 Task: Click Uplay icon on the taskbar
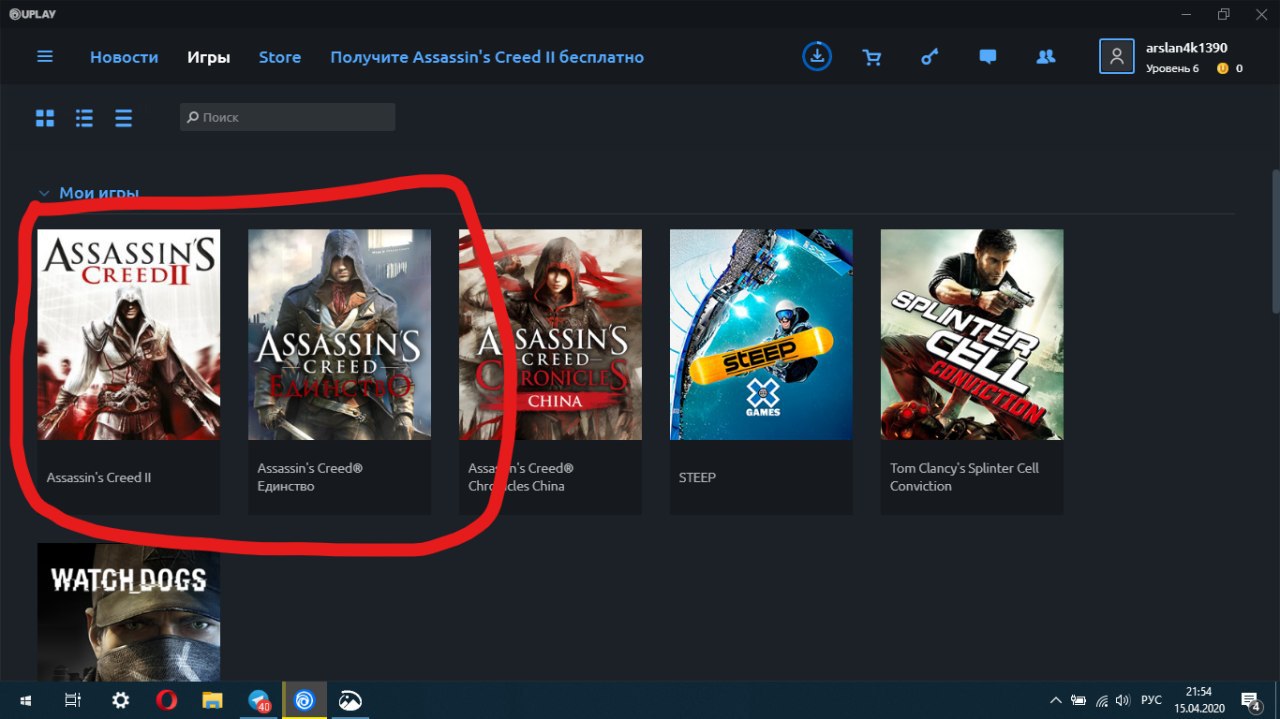click(305, 700)
